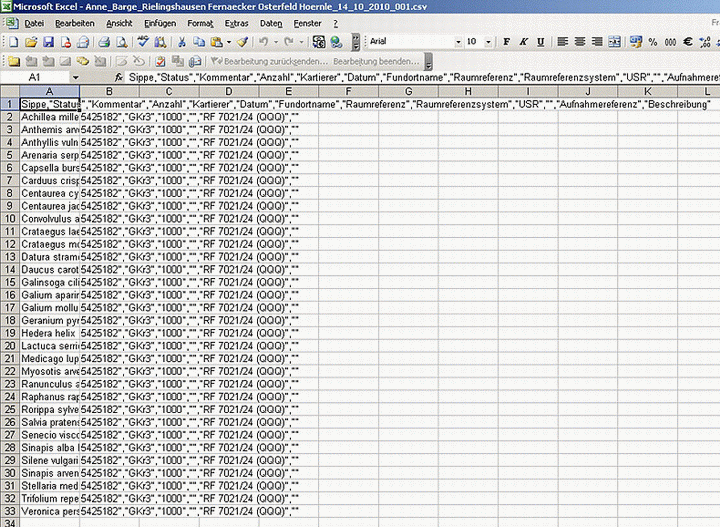Viewport: 720px width, 527px height.
Task: Open the Format menu
Action: pos(200,23)
